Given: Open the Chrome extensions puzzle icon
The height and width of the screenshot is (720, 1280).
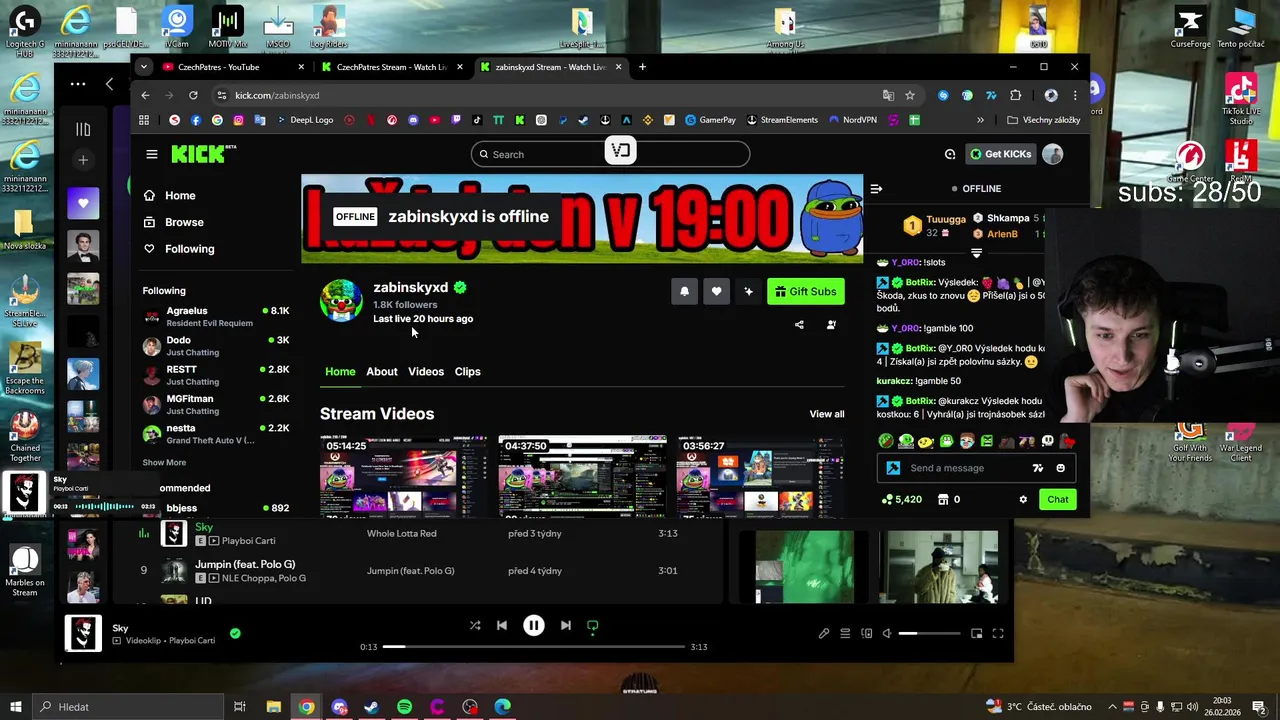Looking at the screenshot, I should (1016, 95).
